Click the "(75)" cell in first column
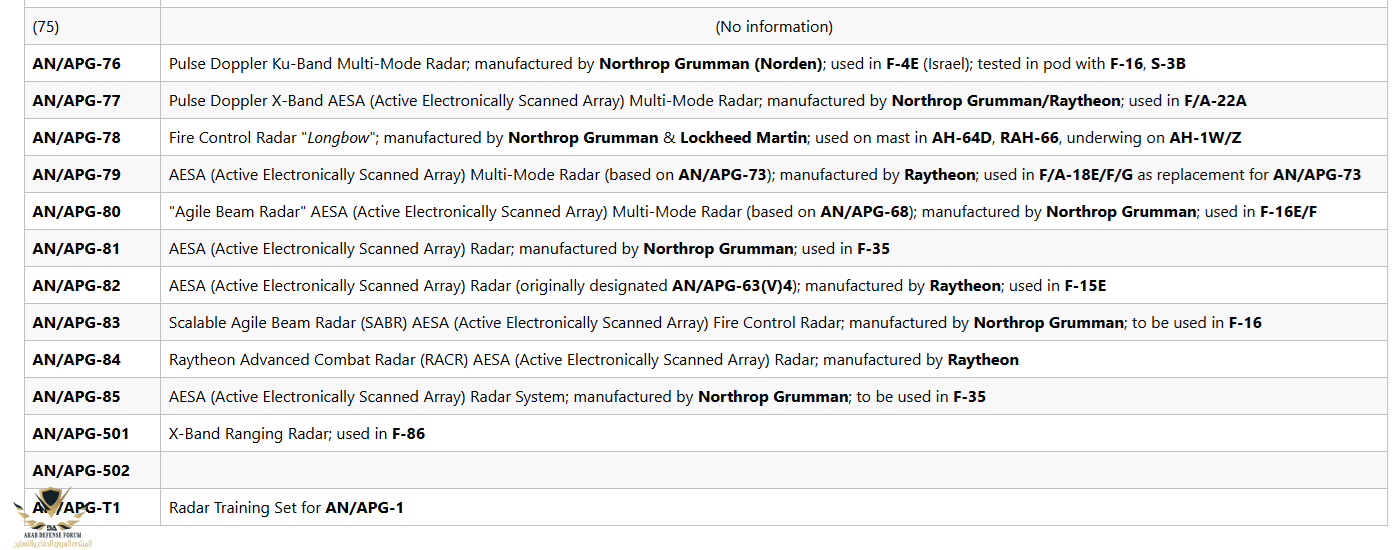Image resolution: width=1398 pixels, height=550 pixels. click(46, 27)
